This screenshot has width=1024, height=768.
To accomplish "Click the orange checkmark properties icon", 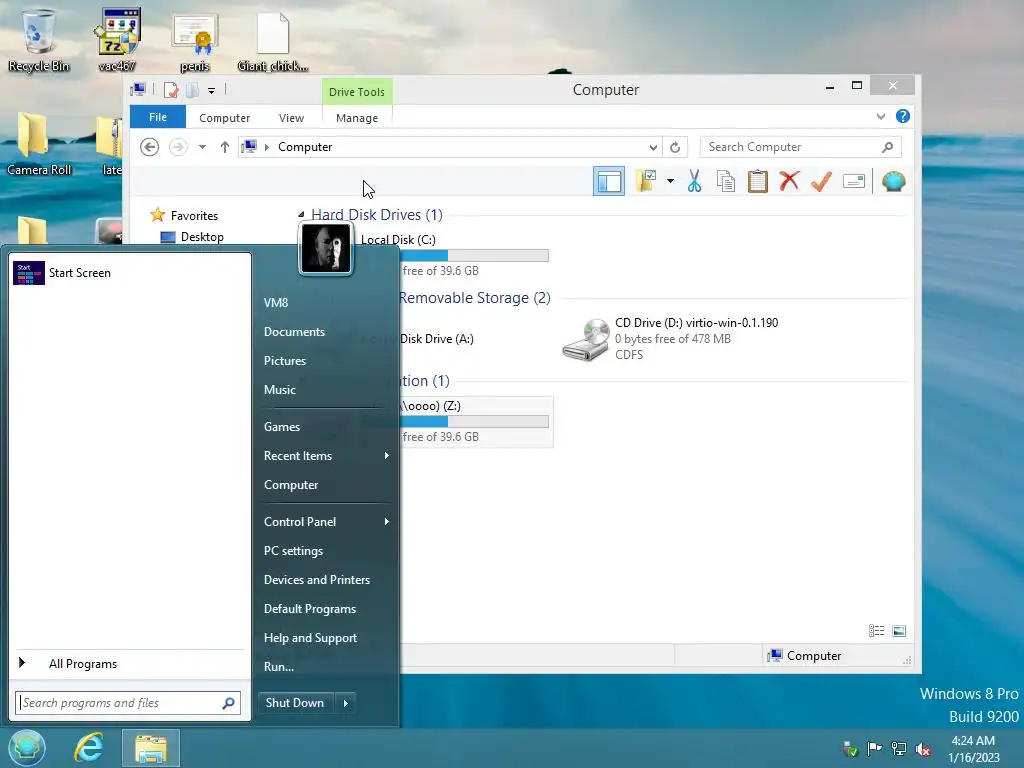I will pyautogui.click(x=821, y=181).
